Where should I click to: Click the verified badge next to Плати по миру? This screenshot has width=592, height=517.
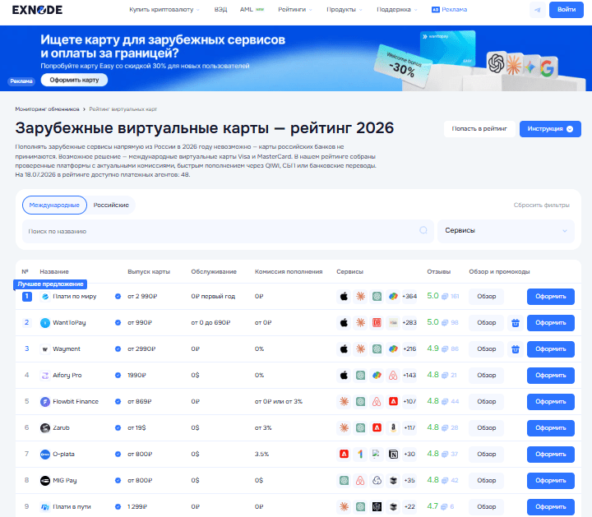click(x=118, y=296)
